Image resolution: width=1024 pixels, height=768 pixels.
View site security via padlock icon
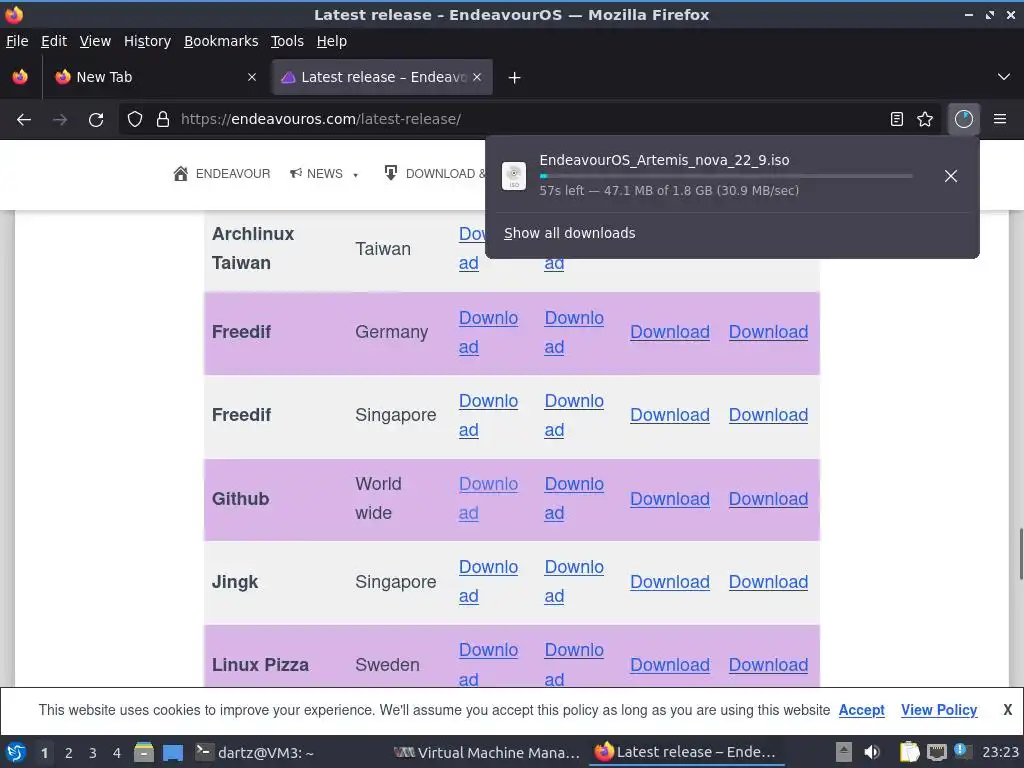pos(163,119)
